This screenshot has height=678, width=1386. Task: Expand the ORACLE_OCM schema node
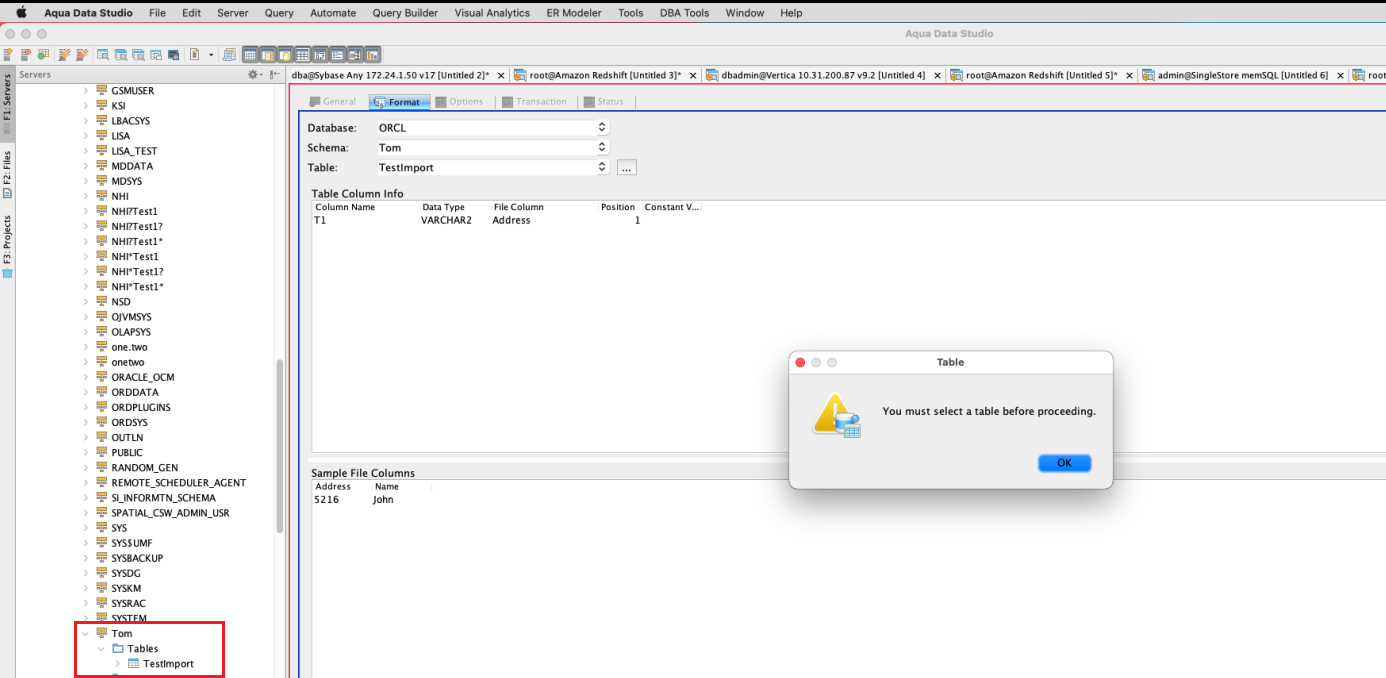pyautogui.click(x=85, y=378)
